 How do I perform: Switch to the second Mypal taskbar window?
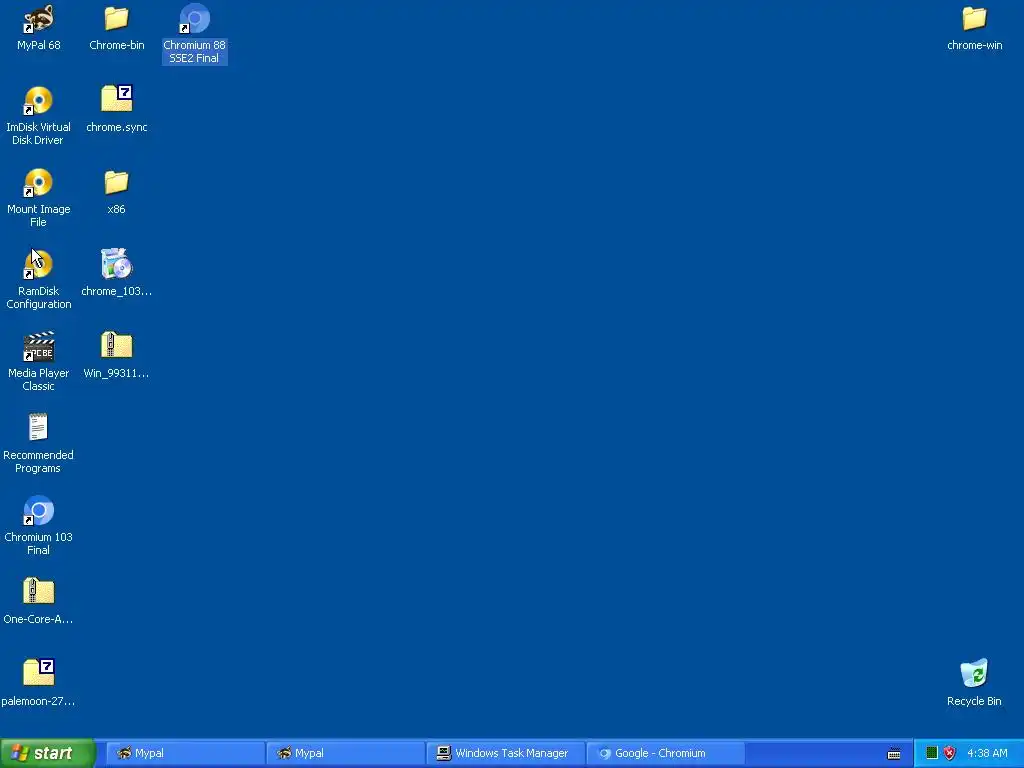click(x=345, y=753)
